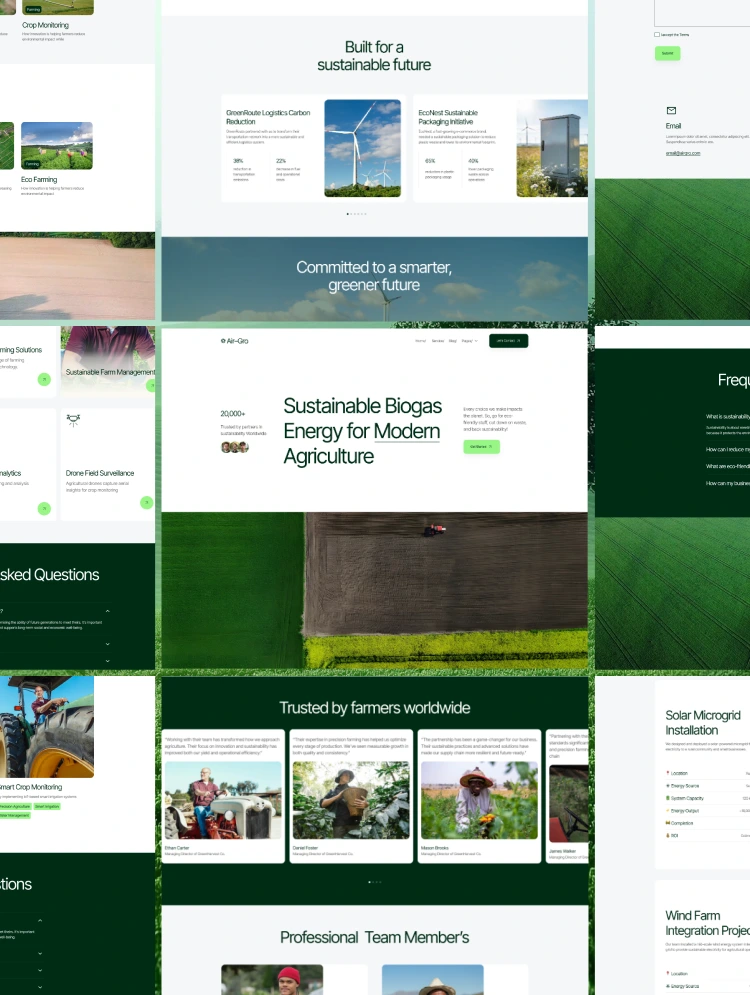
Task: Open the Home nav link
Action: click(x=421, y=341)
